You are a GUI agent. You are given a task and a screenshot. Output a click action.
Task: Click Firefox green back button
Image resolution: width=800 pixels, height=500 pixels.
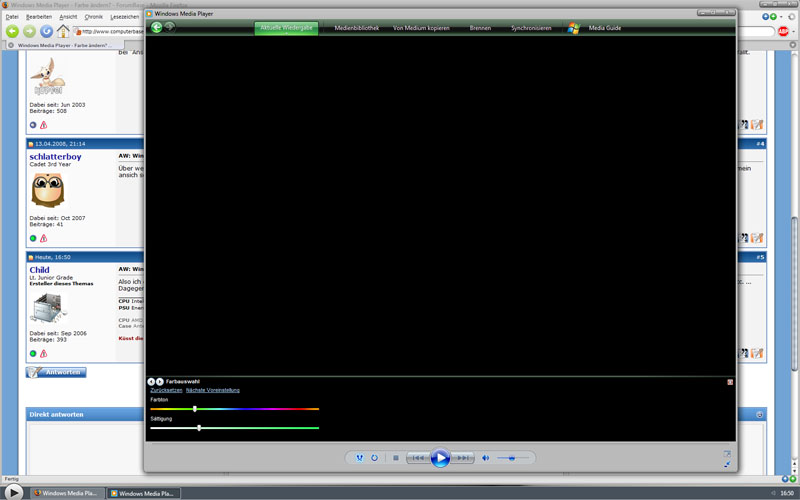(12, 32)
